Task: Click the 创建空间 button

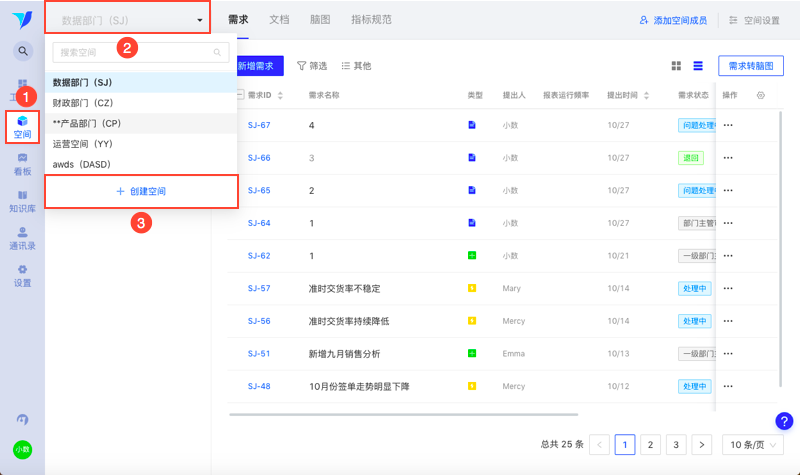Action: pyautogui.click(x=141, y=191)
